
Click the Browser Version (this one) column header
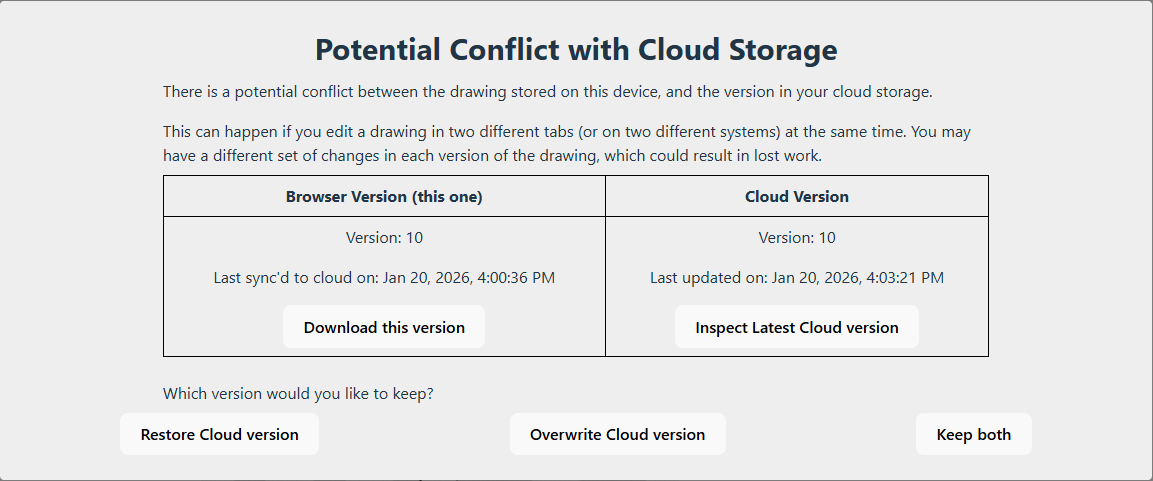point(384,197)
